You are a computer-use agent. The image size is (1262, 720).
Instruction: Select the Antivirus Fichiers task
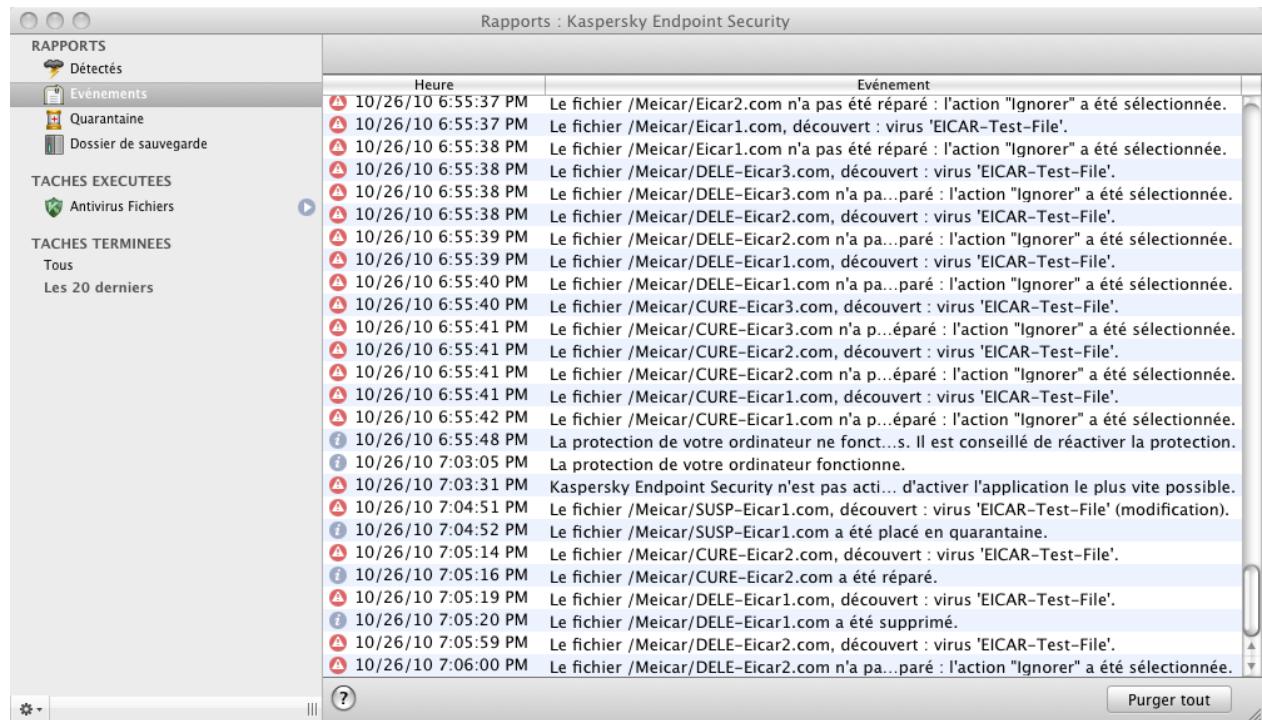coord(121,207)
